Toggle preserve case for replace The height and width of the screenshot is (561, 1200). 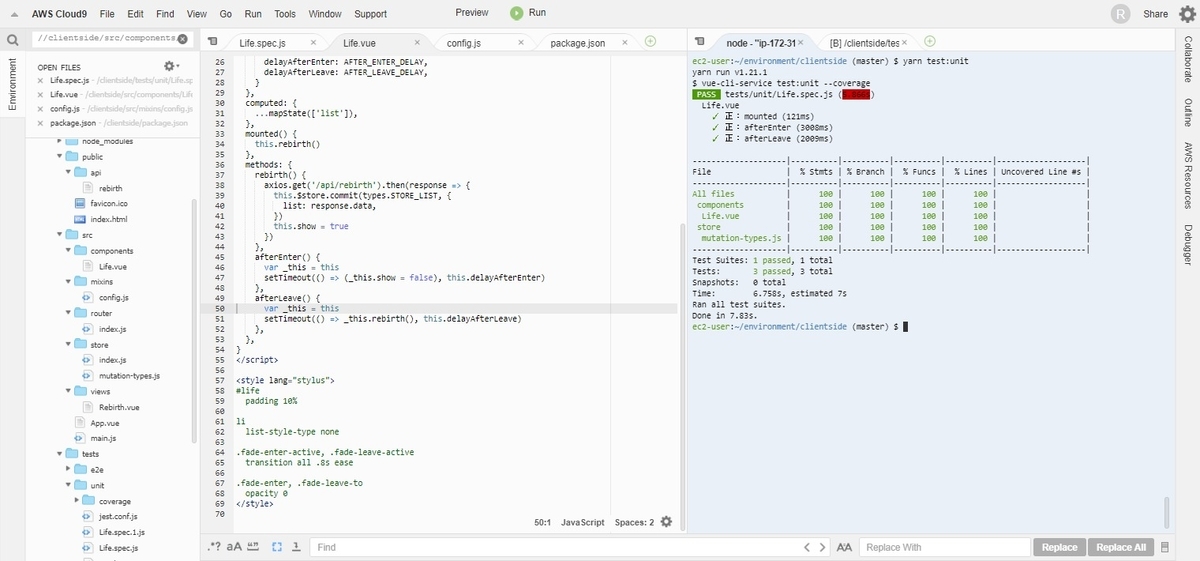(845, 547)
